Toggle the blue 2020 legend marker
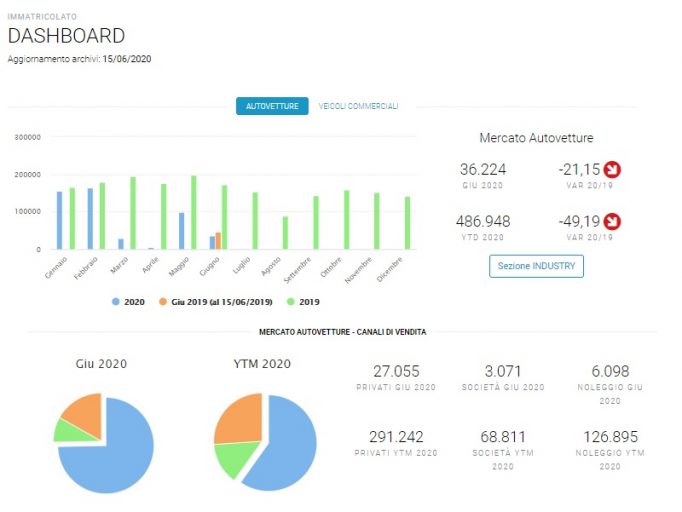 click(116, 301)
